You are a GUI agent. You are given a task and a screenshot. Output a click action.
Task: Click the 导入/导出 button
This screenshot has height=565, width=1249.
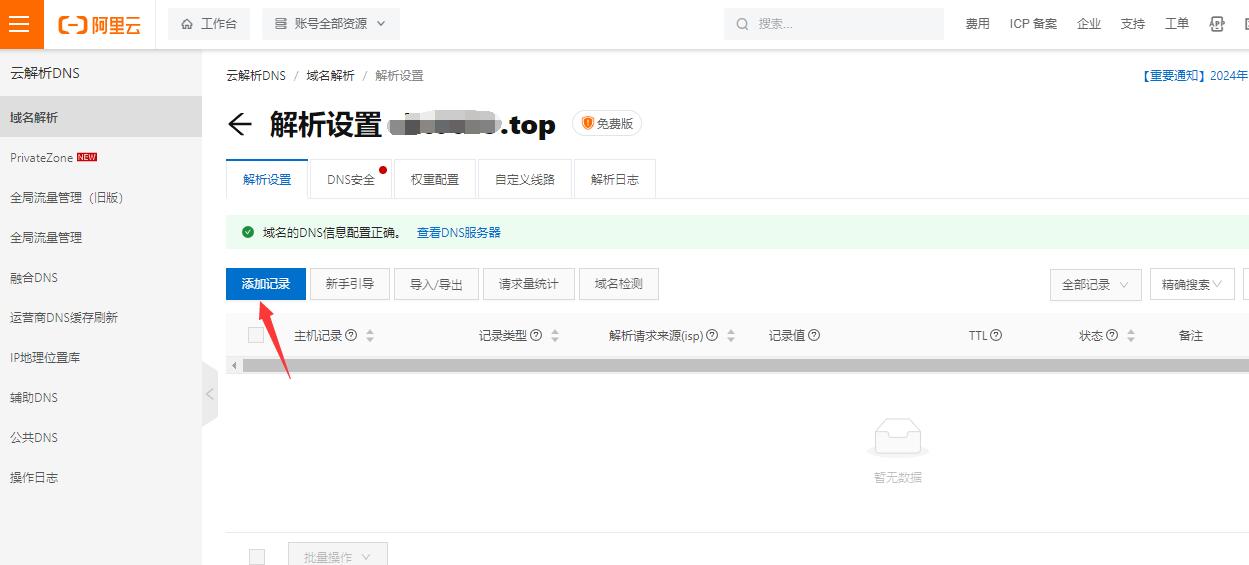[436, 284]
